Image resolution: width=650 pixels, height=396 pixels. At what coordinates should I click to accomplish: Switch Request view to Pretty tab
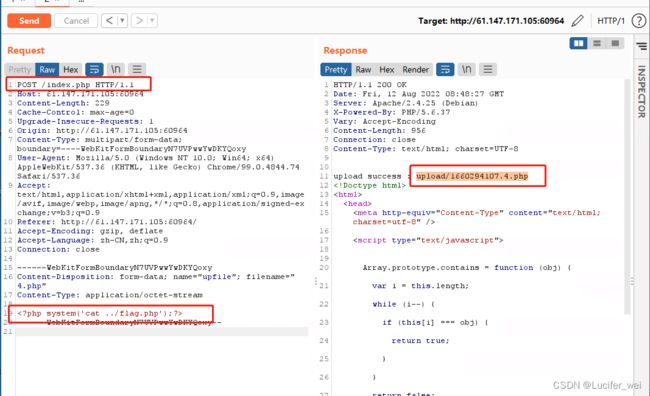[19, 70]
